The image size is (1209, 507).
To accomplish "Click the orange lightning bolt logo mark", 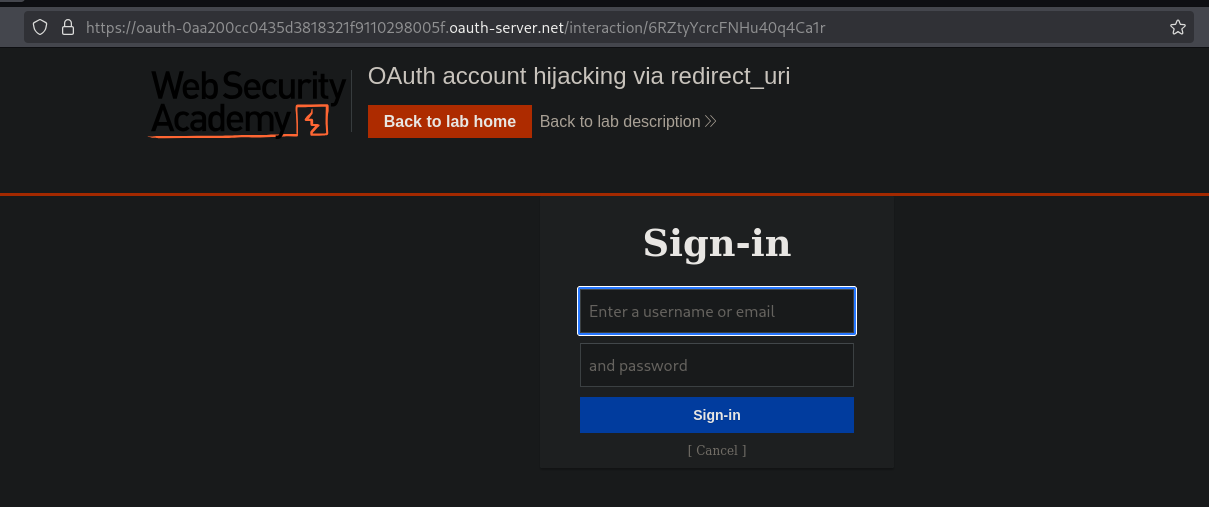I will click(314, 121).
